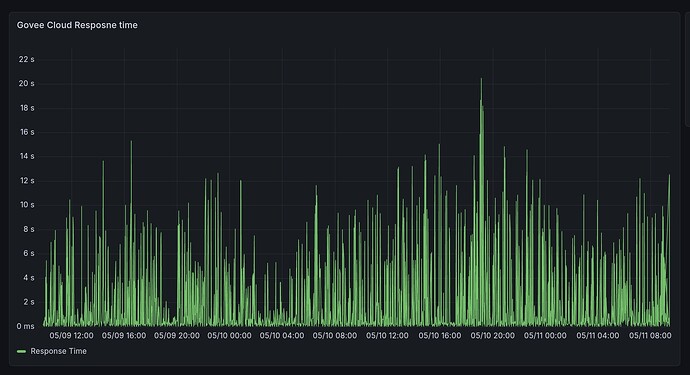Viewport: 690px width, 375px height.
Task: Click the tallest spike peak above 20 s
Action: 481,79
